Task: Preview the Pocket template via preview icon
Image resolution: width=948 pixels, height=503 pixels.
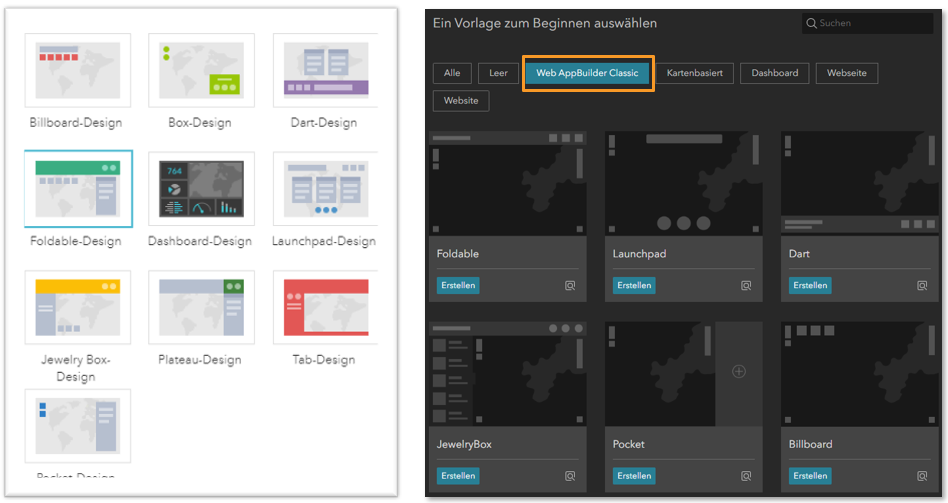Action: tap(746, 476)
